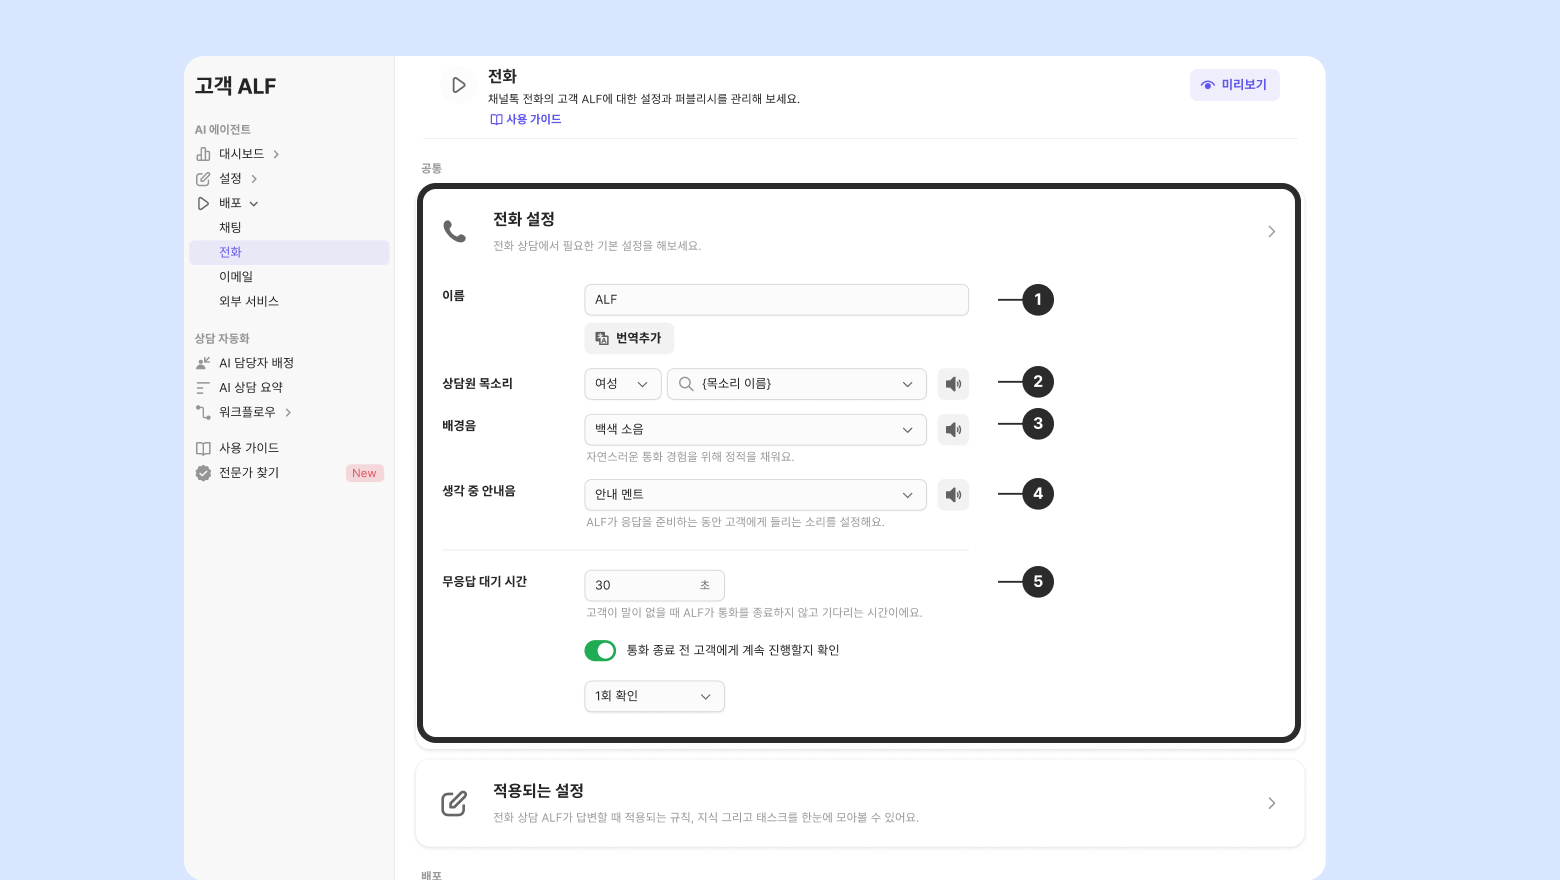Select 이메일 in the sidebar
This screenshot has height=880, width=1560.
[x=236, y=277]
